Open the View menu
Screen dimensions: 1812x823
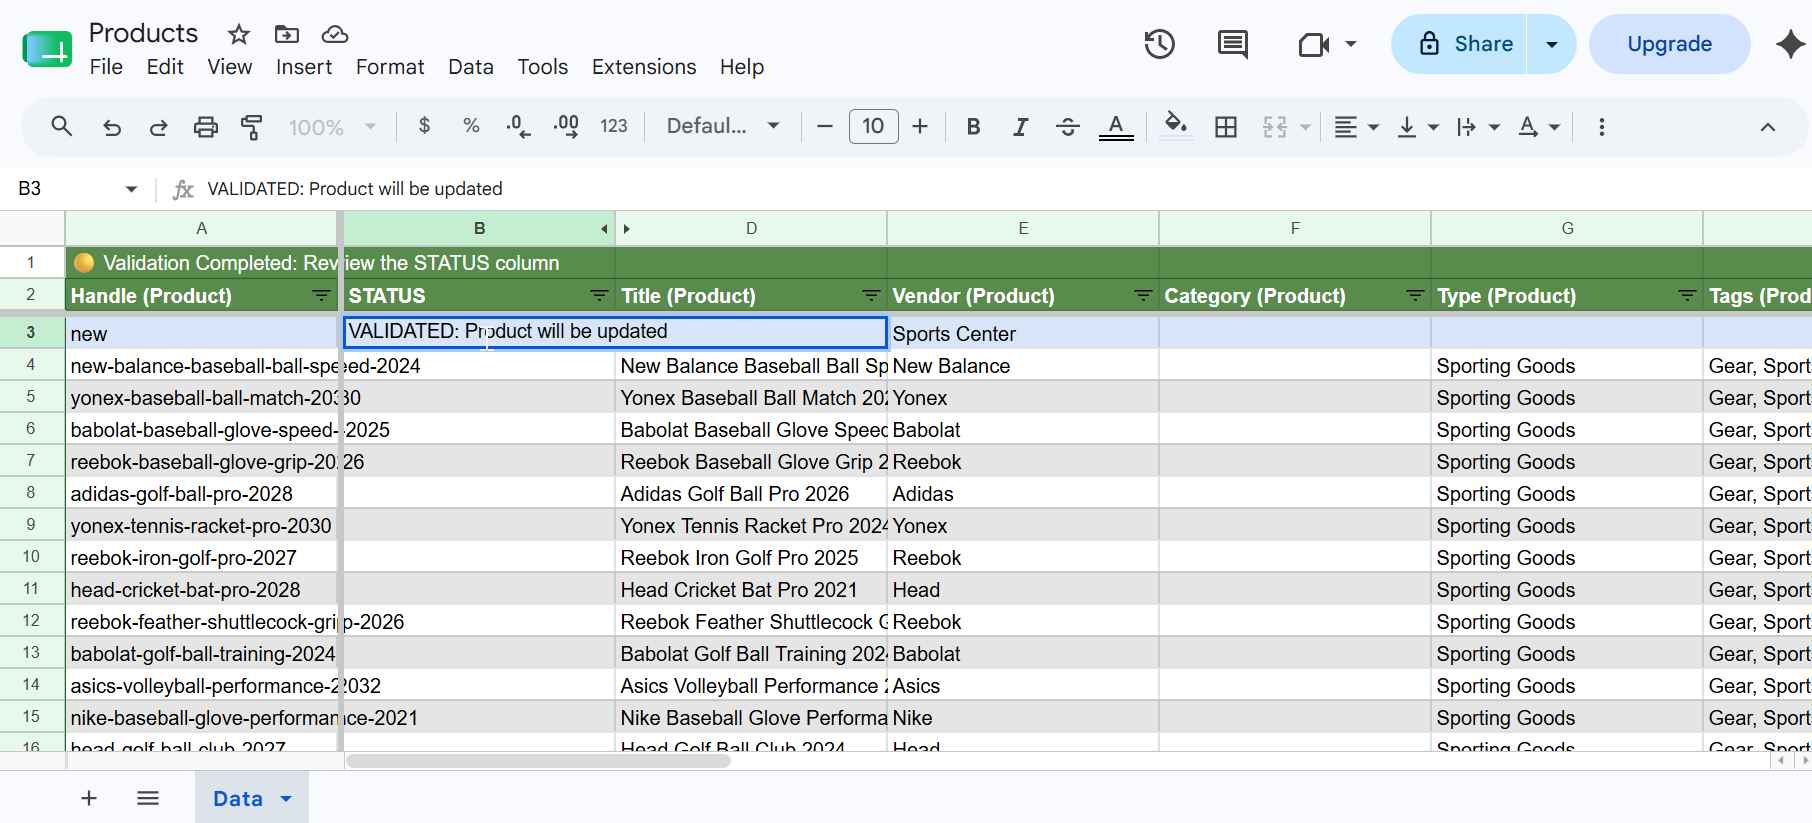(230, 67)
